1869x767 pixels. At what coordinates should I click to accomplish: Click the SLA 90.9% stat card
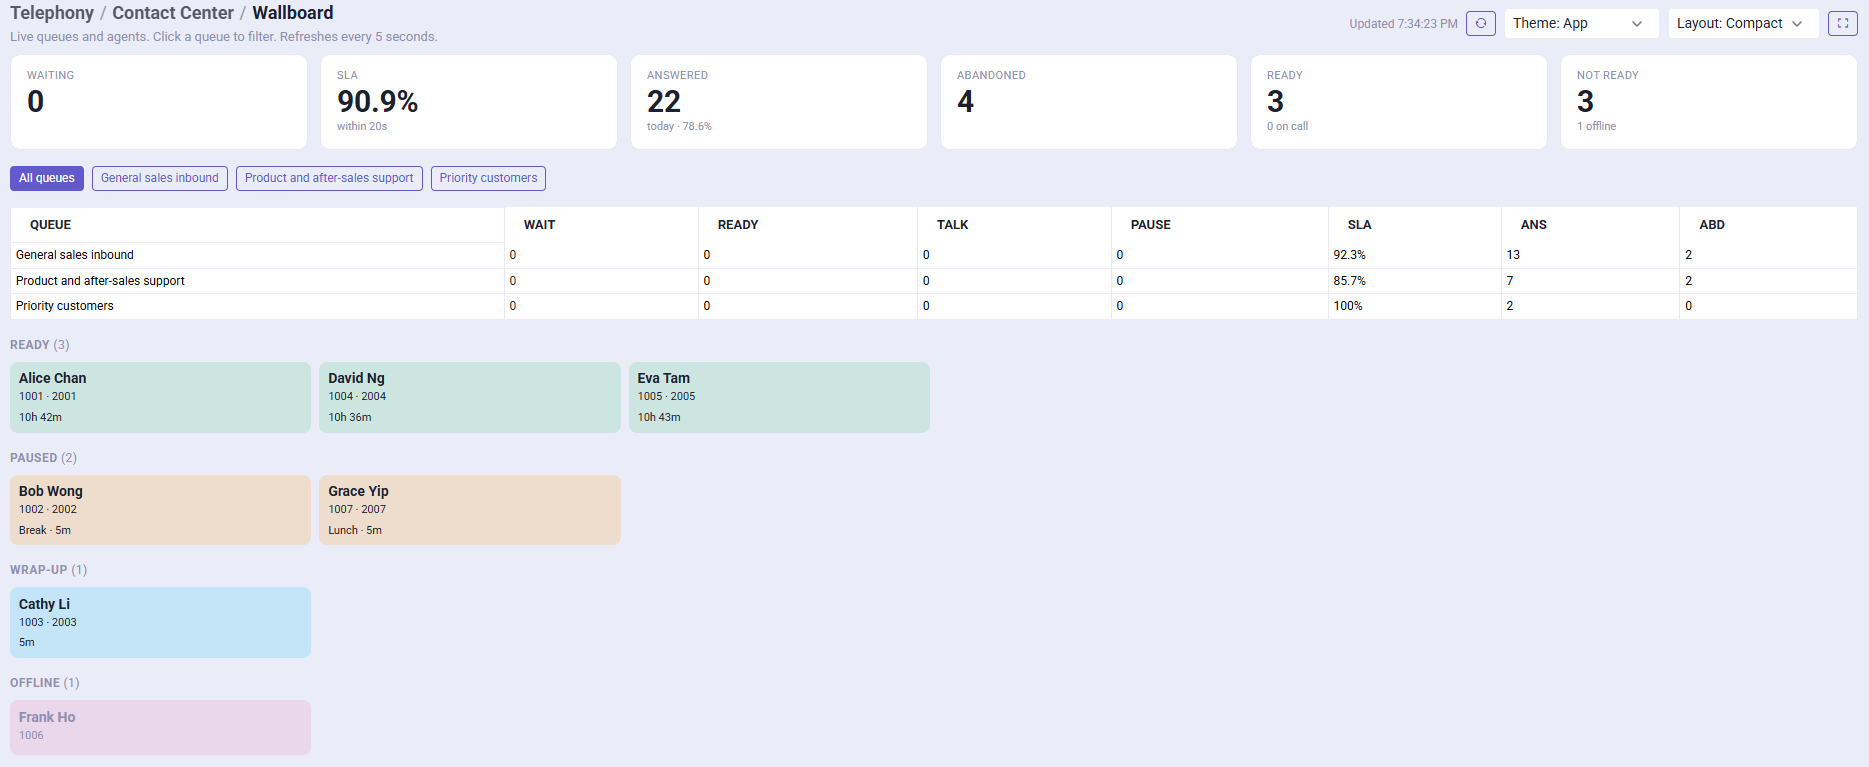[x=469, y=102]
